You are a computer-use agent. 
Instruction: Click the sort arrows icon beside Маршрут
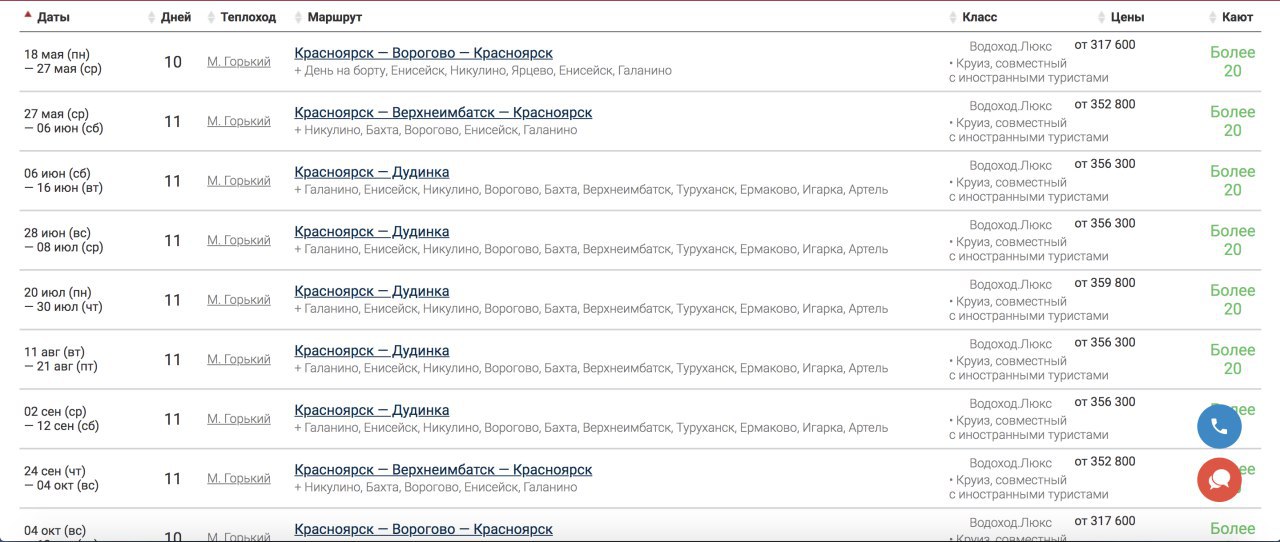pos(298,17)
